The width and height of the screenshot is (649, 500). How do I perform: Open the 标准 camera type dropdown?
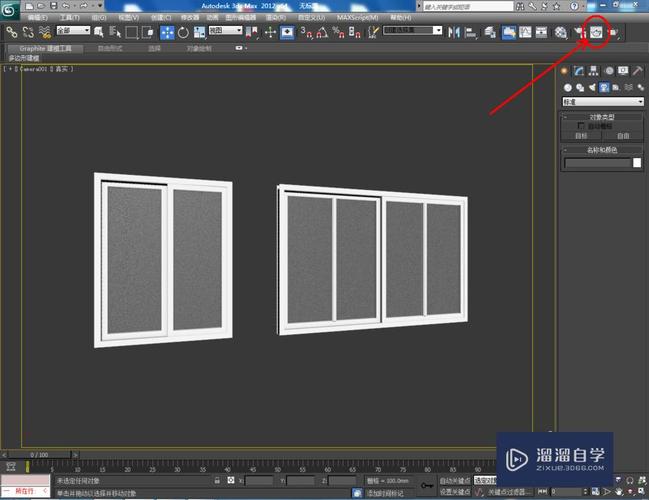click(x=603, y=101)
